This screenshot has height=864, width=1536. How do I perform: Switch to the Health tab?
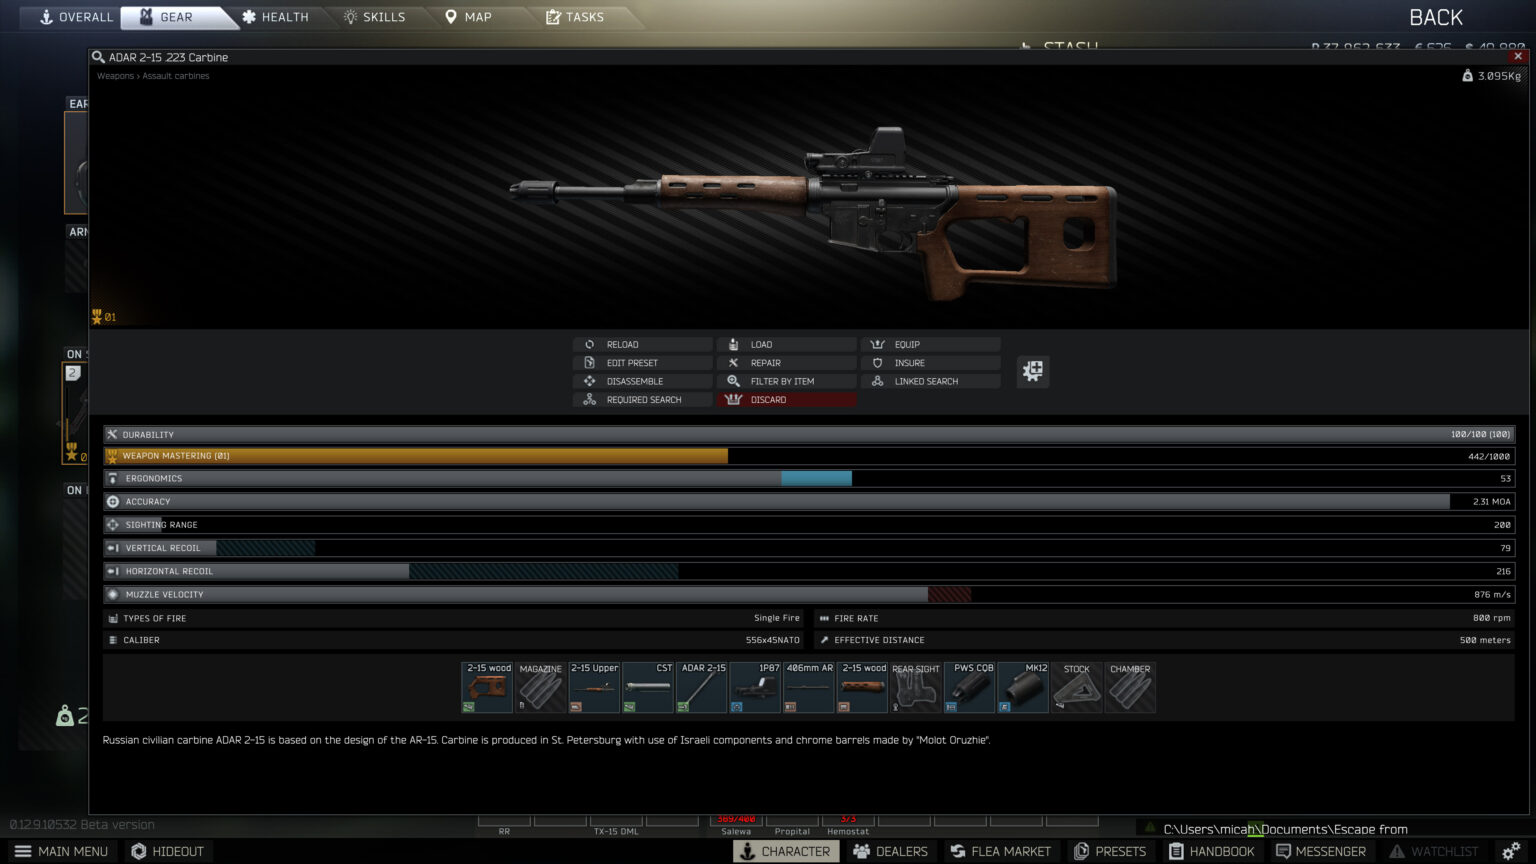coord(276,17)
